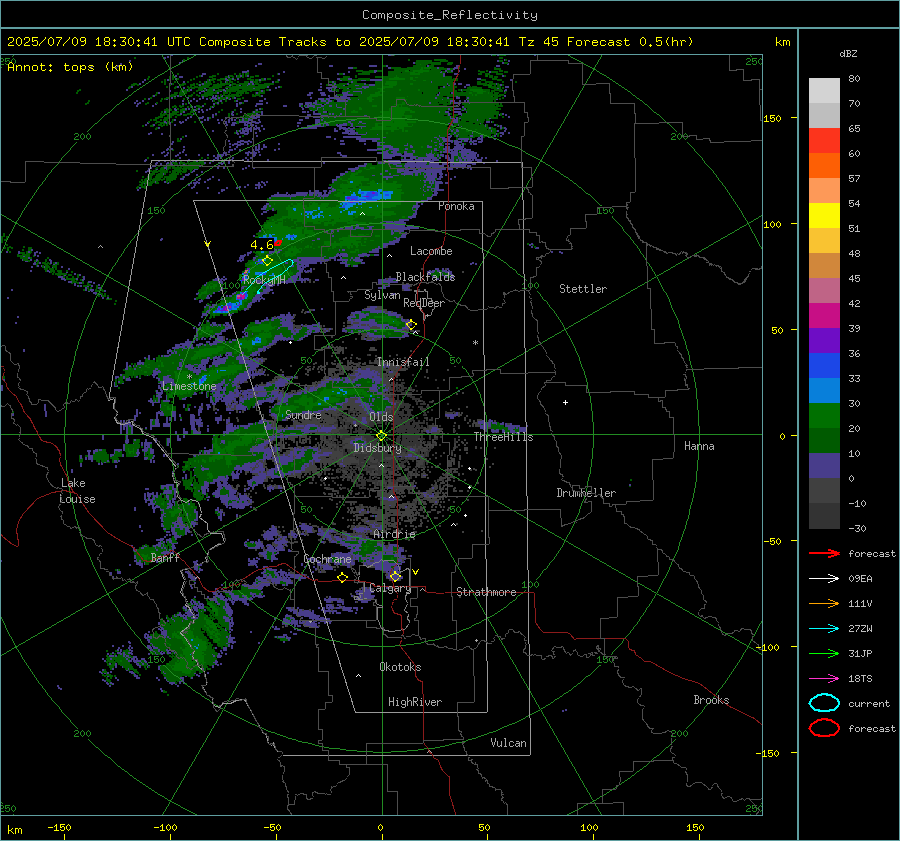Click the RockyMH location label
The height and width of the screenshot is (841, 900).
[264, 280]
